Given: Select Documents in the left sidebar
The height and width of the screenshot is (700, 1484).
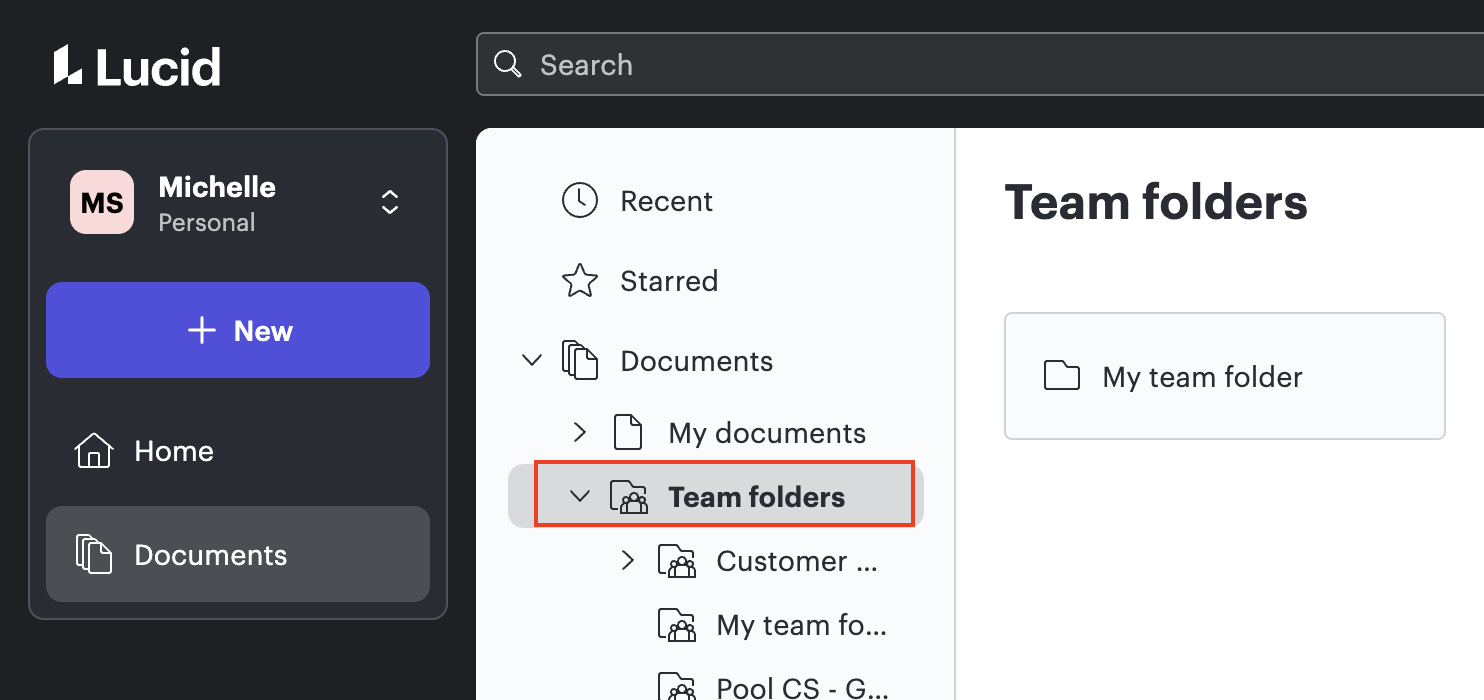Looking at the screenshot, I should pos(210,554).
